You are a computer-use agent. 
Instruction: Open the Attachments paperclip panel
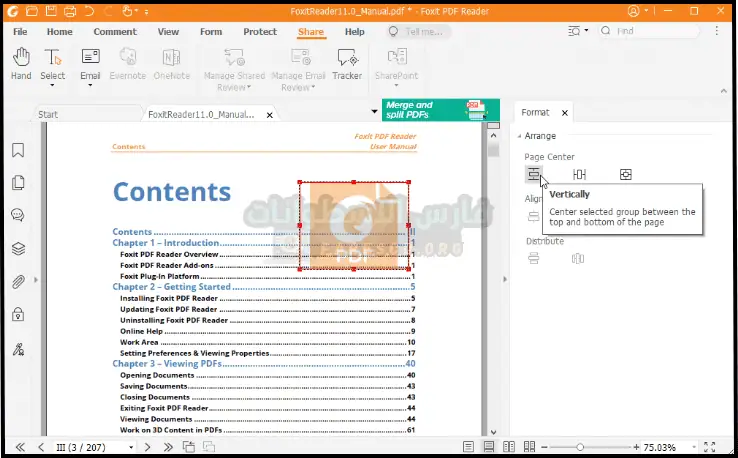(18, 282)
